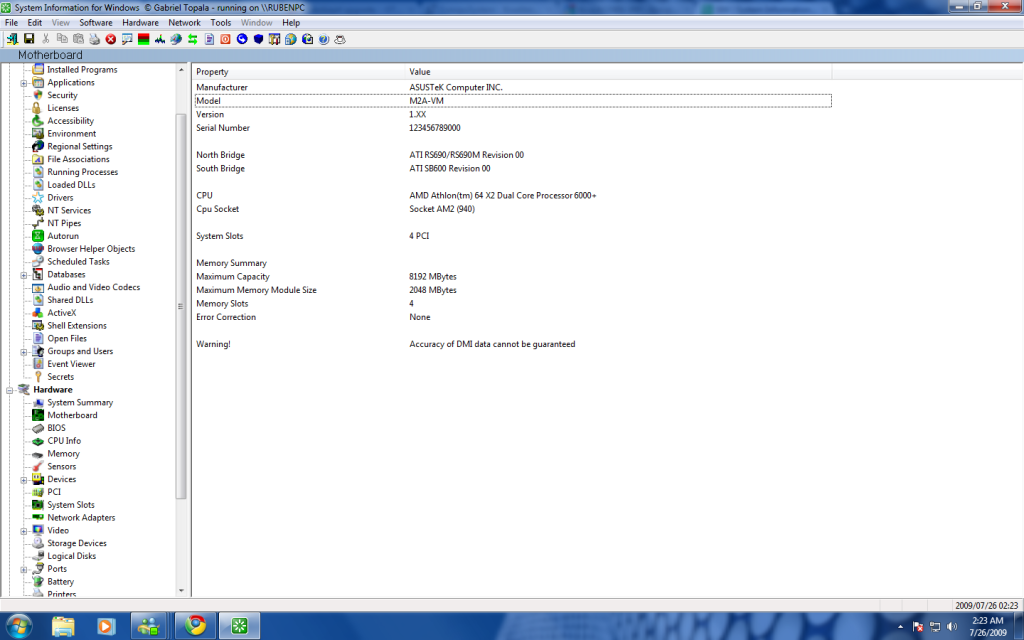
Task: Click the Drivers star icon in the tree
Action: click(x=38, y=197)
